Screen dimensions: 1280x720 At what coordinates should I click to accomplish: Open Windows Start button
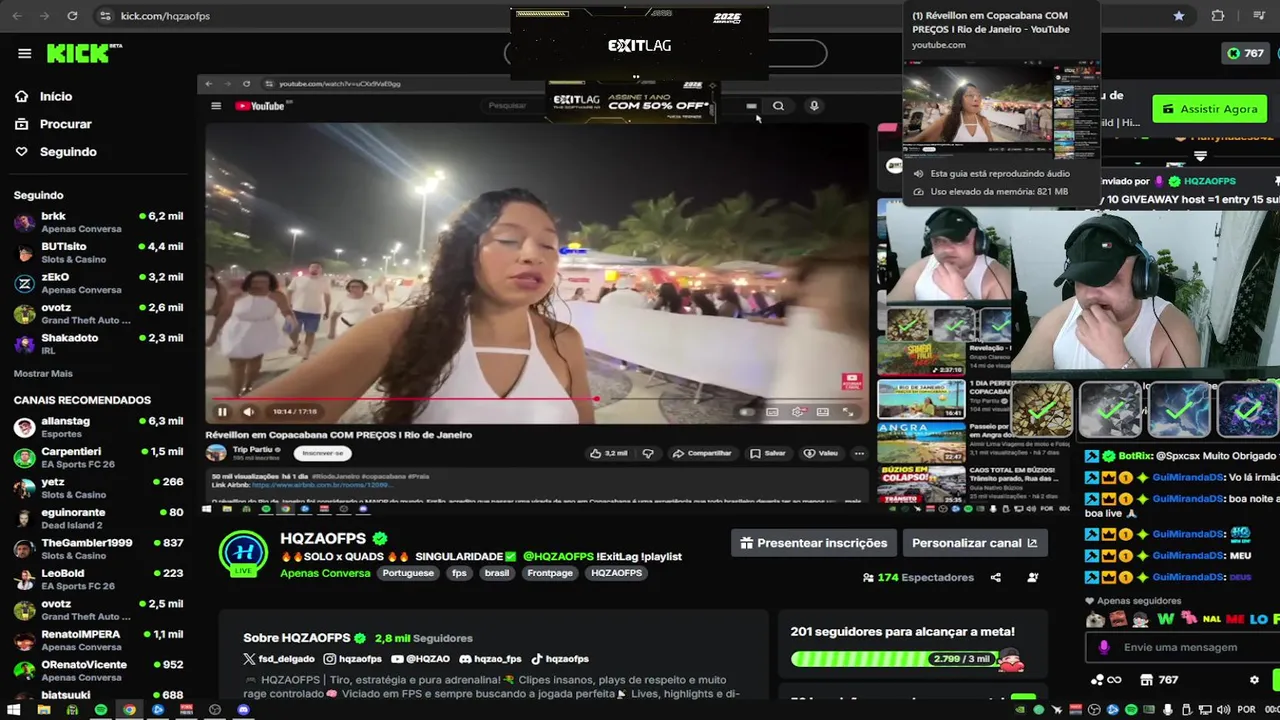click(14, 710)
